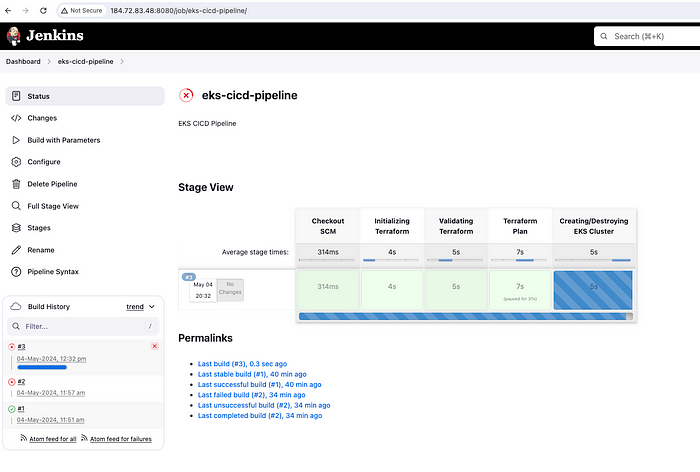
Task: Open build #1 link in history
Action: pyautogui.click(x=21, y=409)
